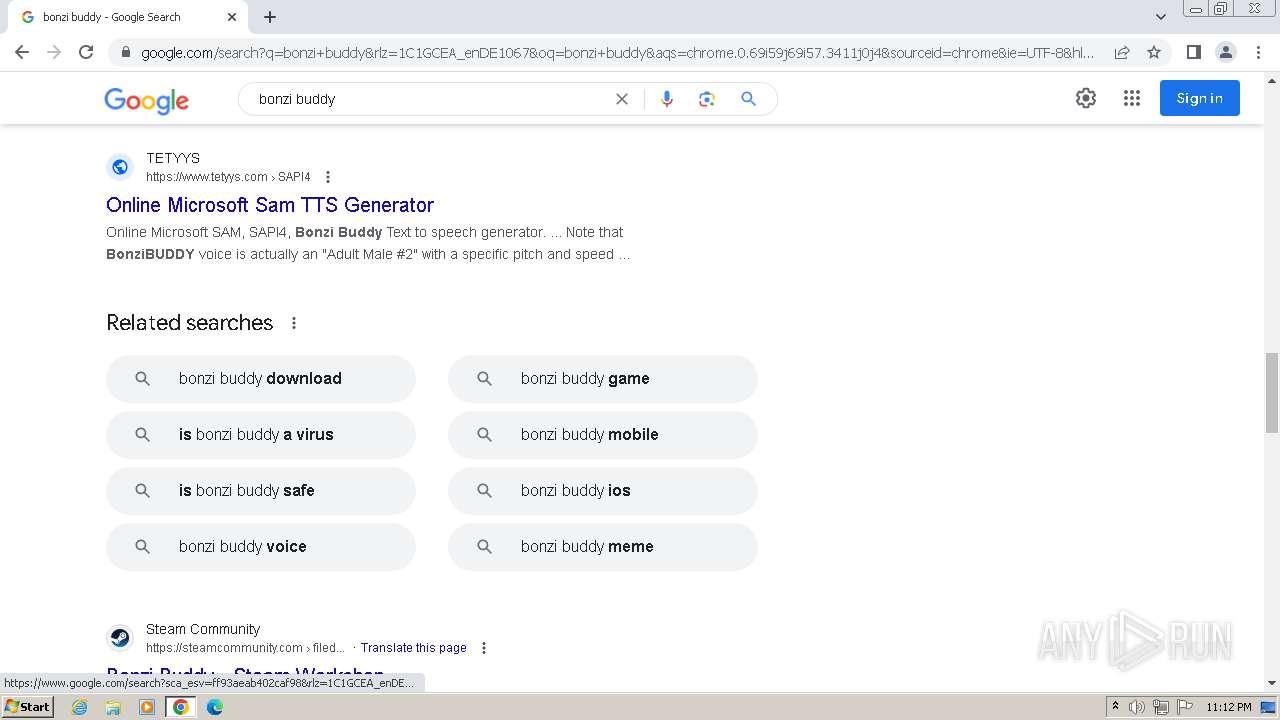The width and height of the screenshot is (1280, 720).
Task: Open network status tray icon
Action: (x=1161, y=707)
